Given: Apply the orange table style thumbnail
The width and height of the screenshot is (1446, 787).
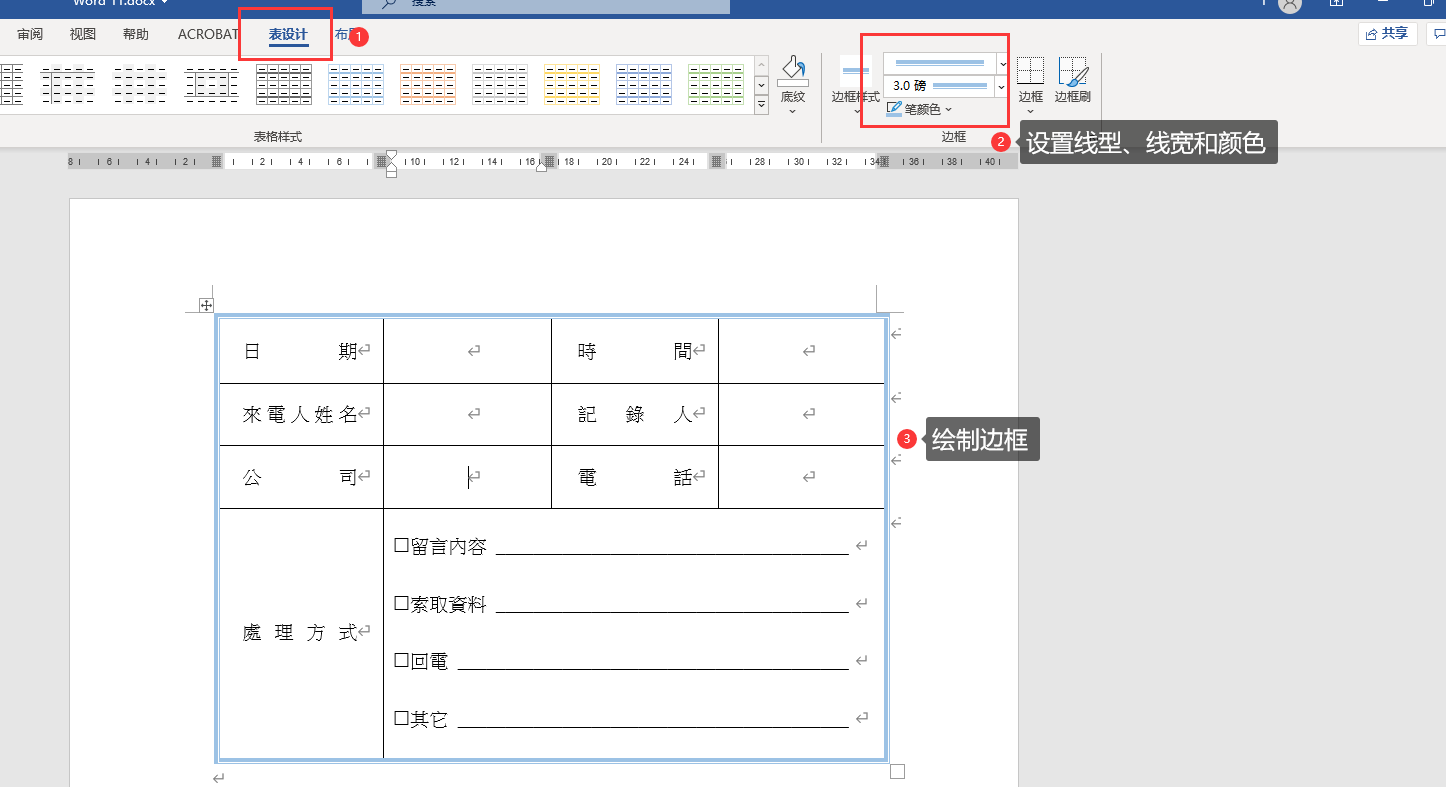Looking at the screenshot, I should point(427,84).
